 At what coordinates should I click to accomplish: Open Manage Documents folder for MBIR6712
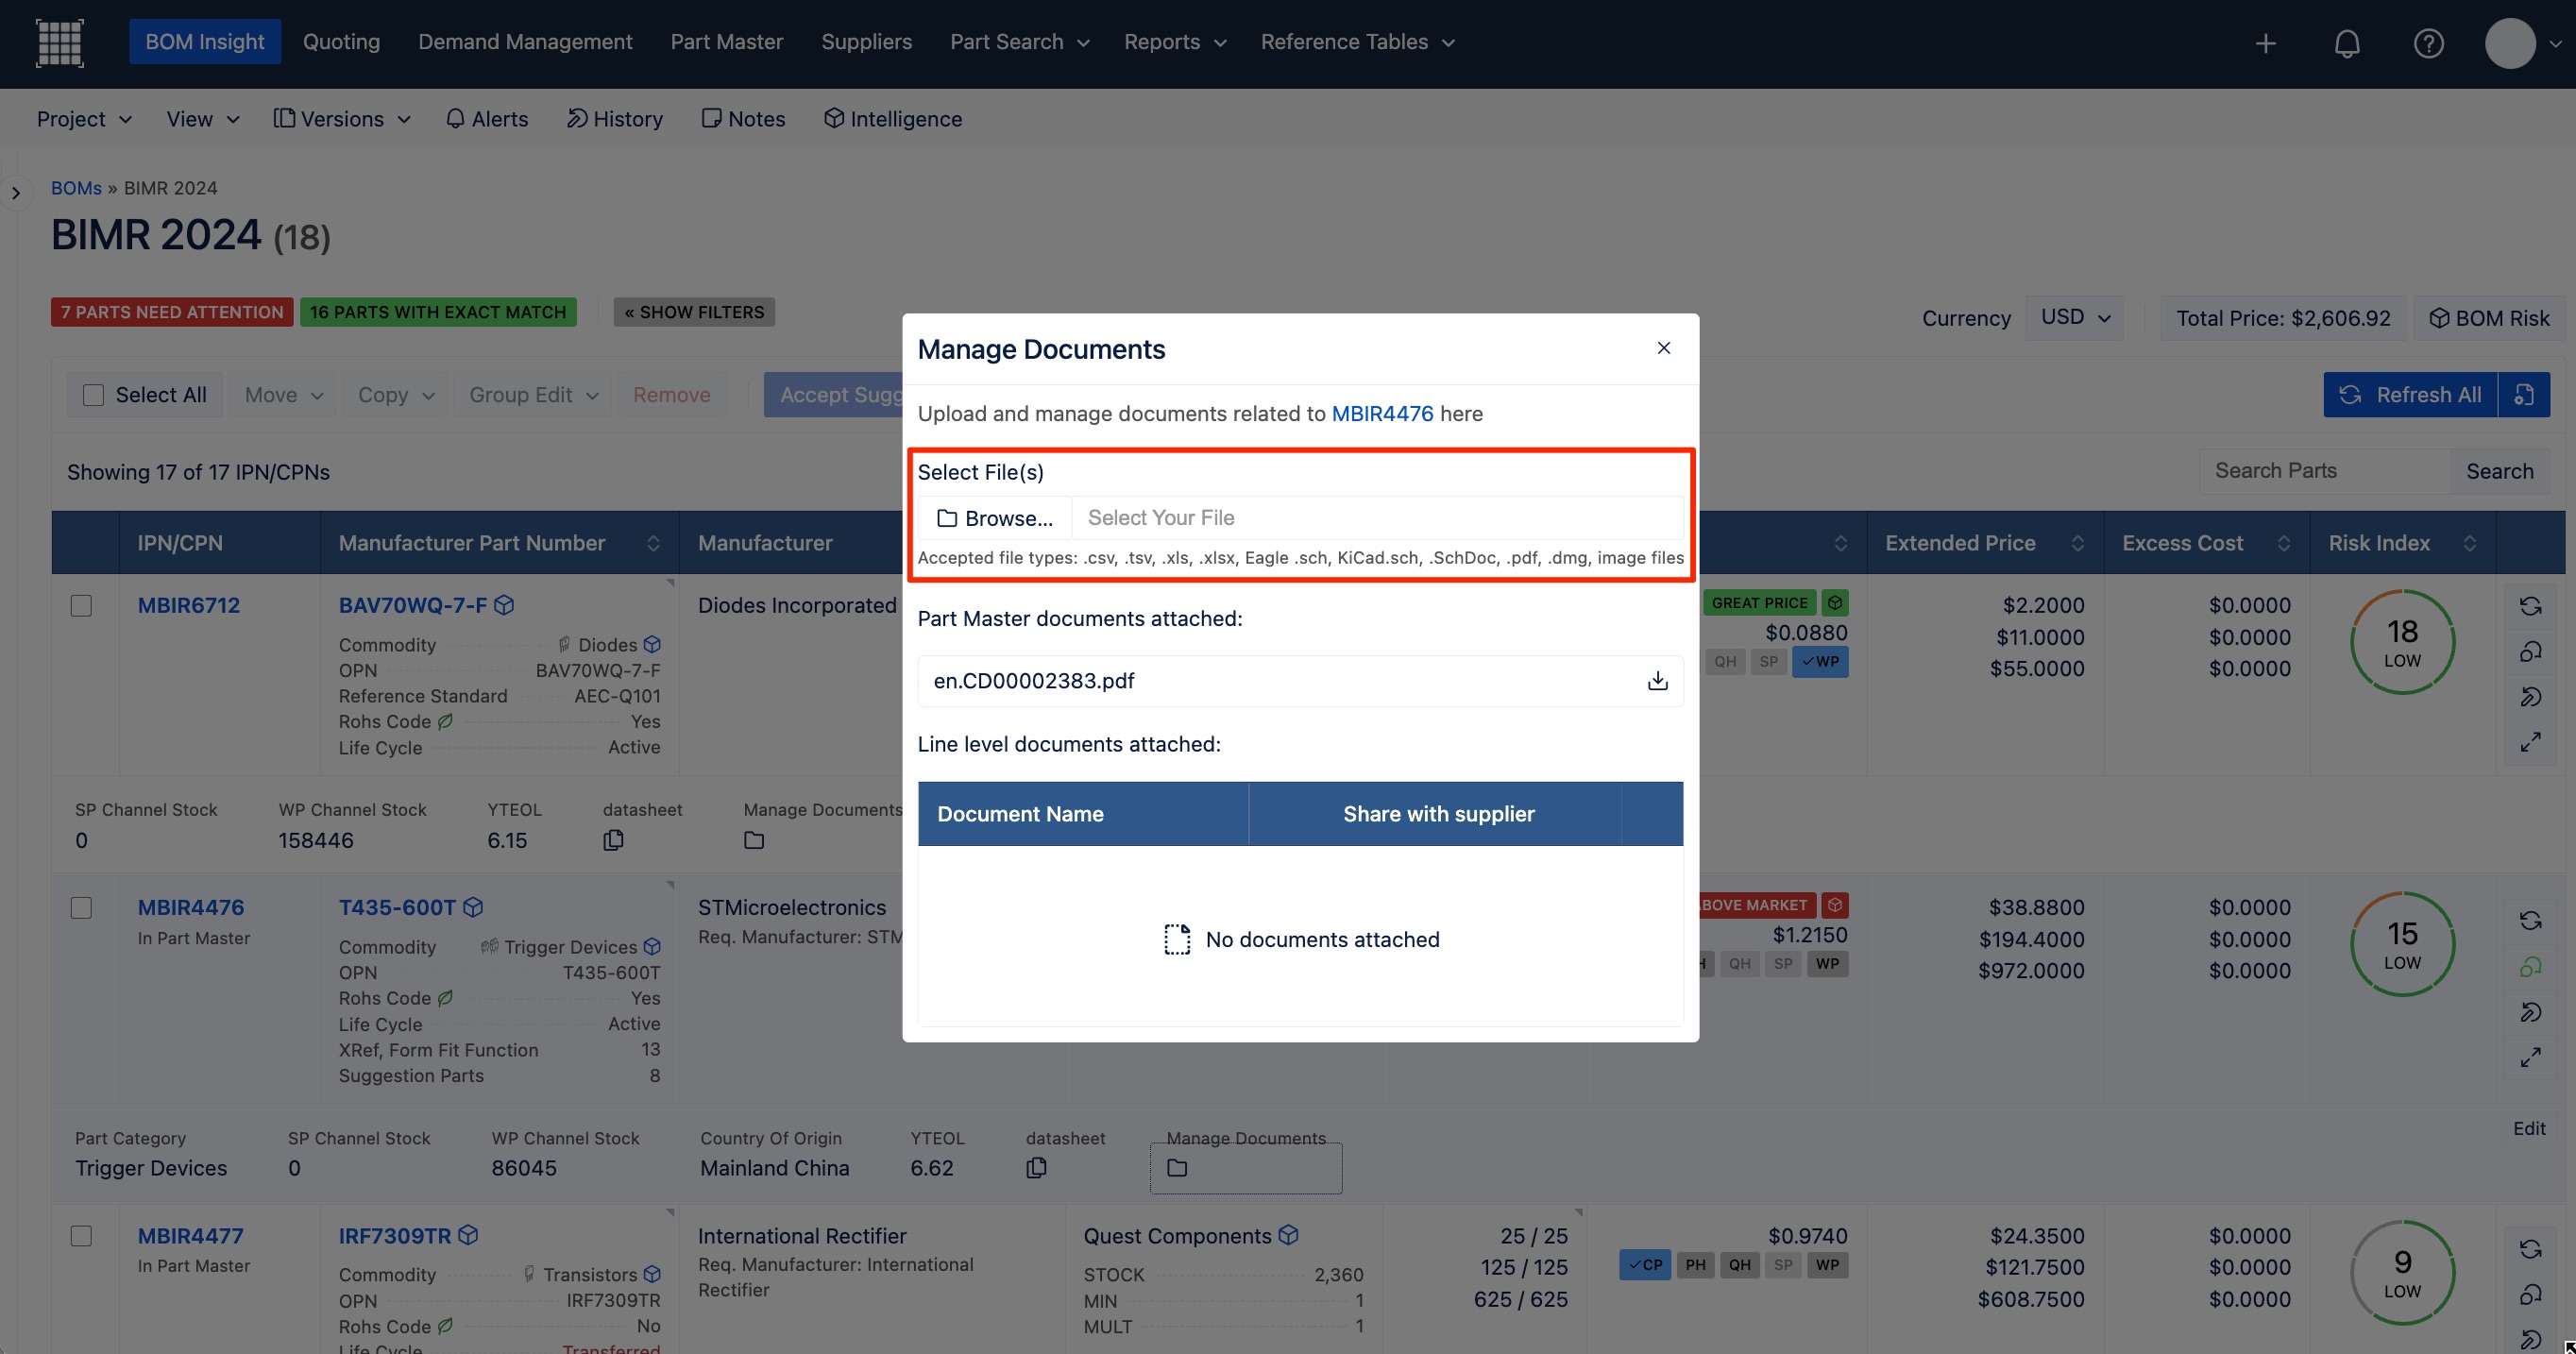(754, 841)
